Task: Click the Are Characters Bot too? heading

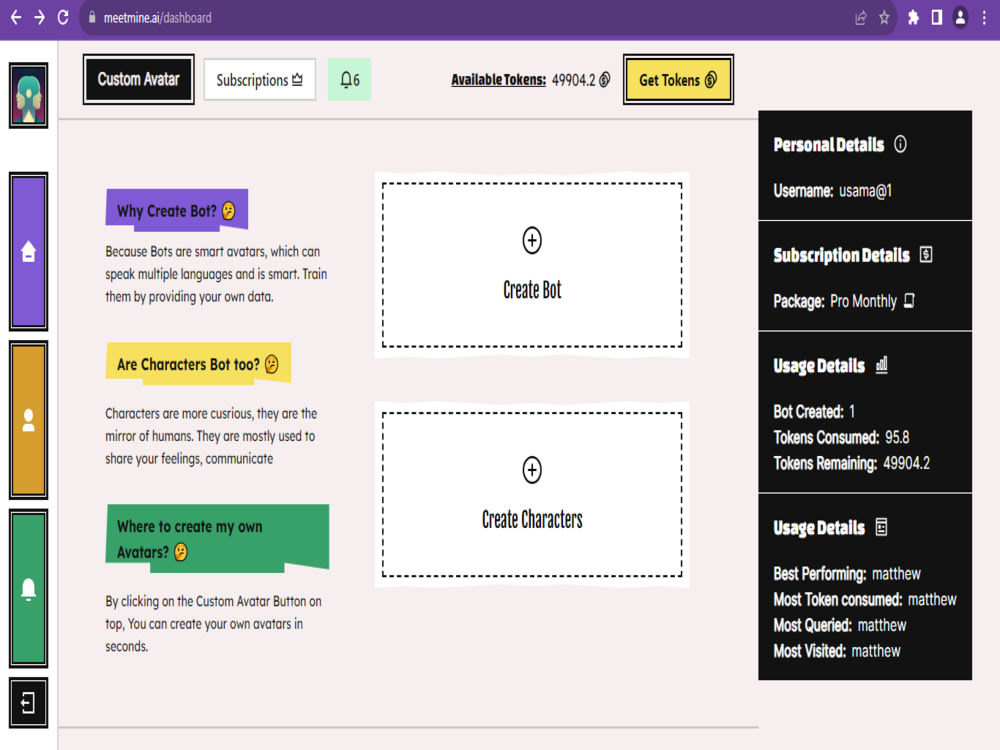Action: coord(198,364)
